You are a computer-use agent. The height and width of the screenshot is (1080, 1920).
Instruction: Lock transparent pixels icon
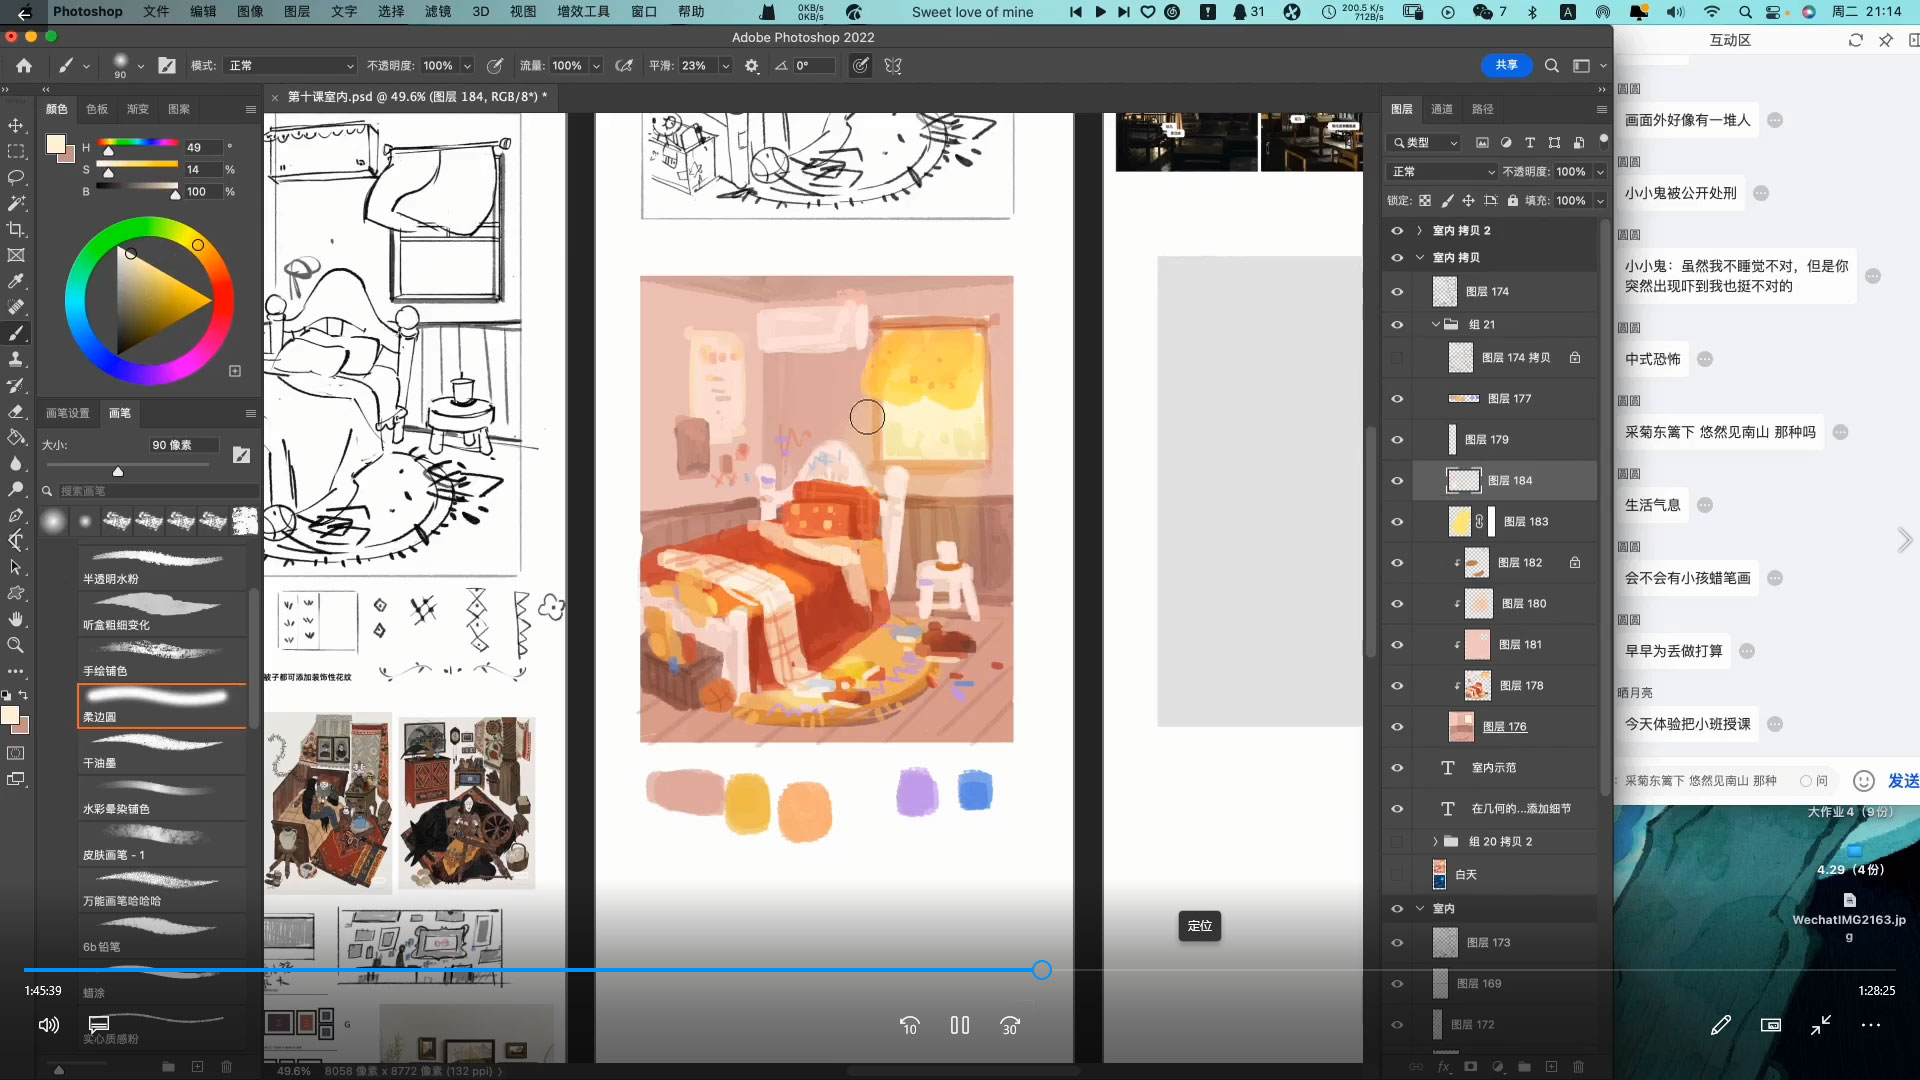coord(1425,200)
